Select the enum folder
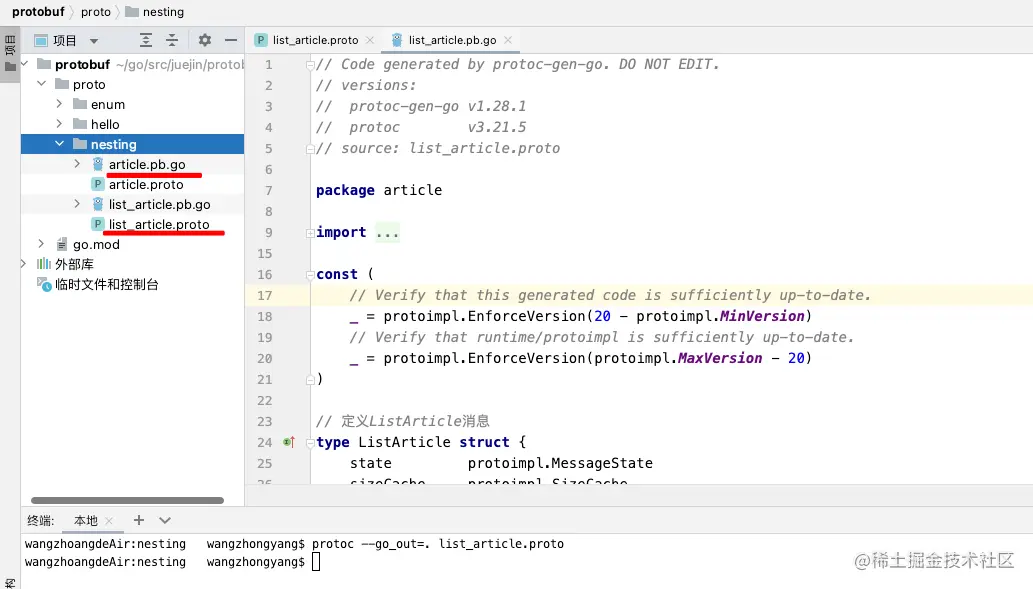Viewport: 1033px width, 589px height. (107, 104)
